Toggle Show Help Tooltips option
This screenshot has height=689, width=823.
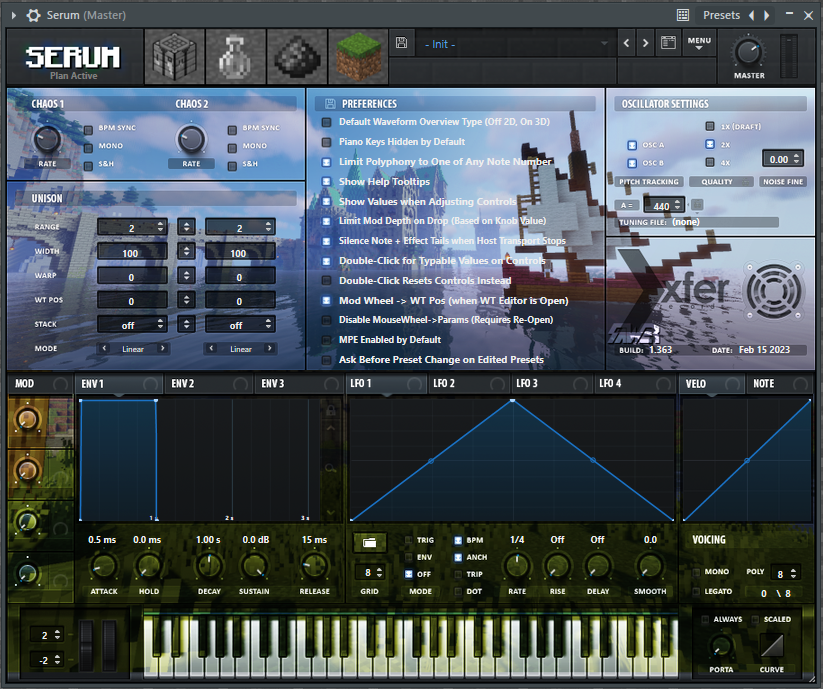[x=327, y=182]
